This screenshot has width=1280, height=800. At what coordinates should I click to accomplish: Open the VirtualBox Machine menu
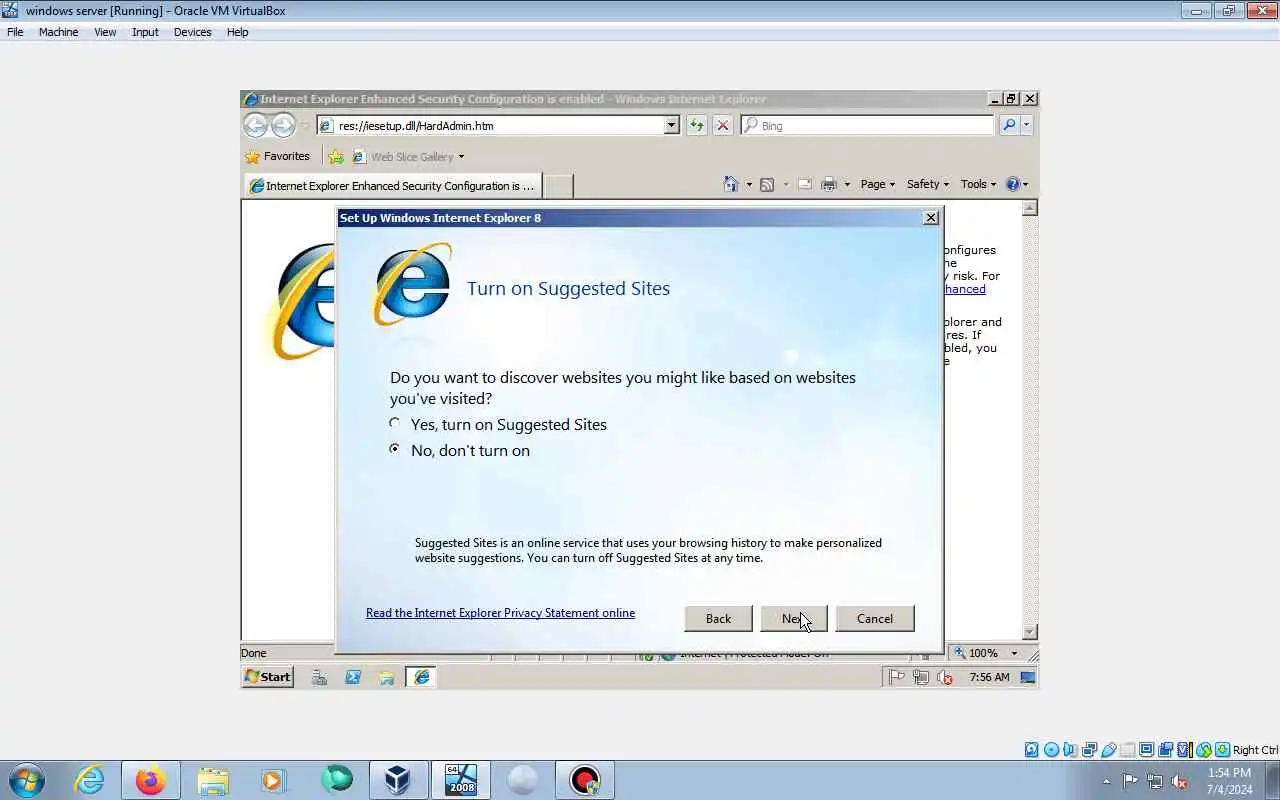pos(58,32)
